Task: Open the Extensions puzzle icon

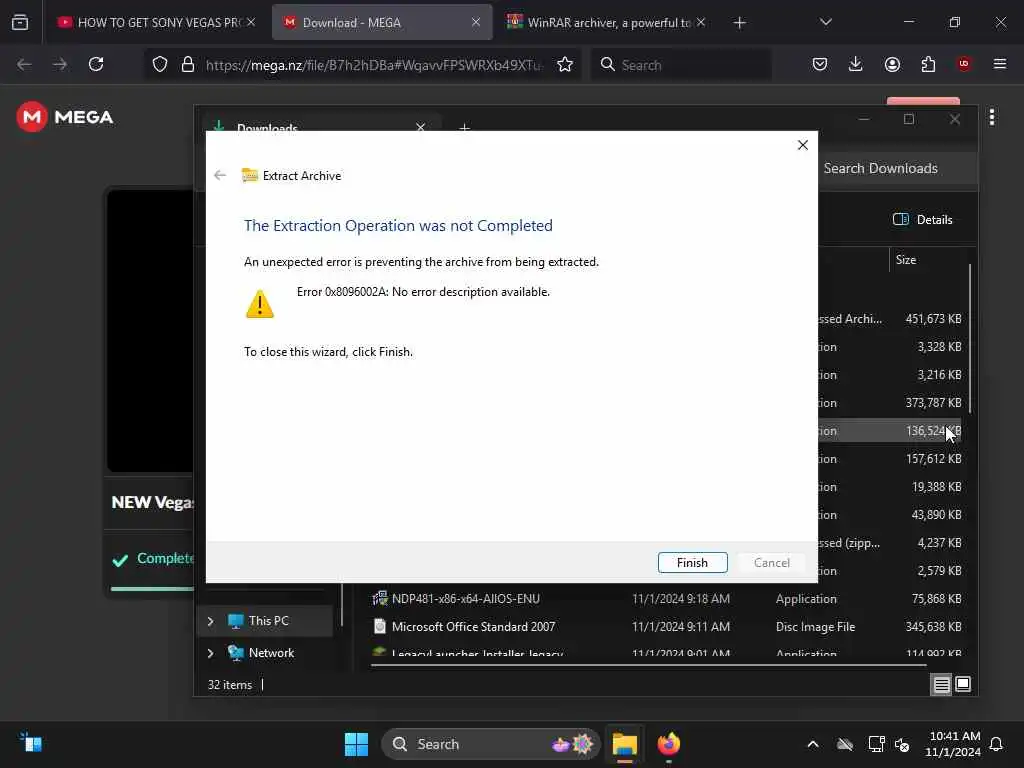Action: click(928, 64)
